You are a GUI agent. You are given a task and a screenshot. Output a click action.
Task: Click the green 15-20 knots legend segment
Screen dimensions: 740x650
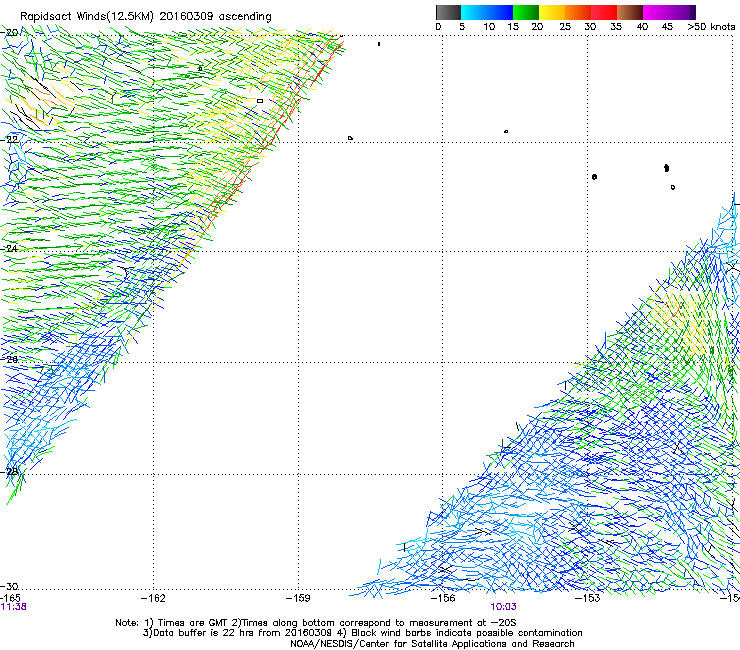526,12
